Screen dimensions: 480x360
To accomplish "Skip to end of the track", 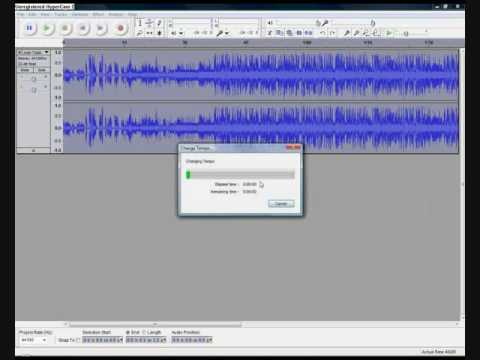I will 101,28.
